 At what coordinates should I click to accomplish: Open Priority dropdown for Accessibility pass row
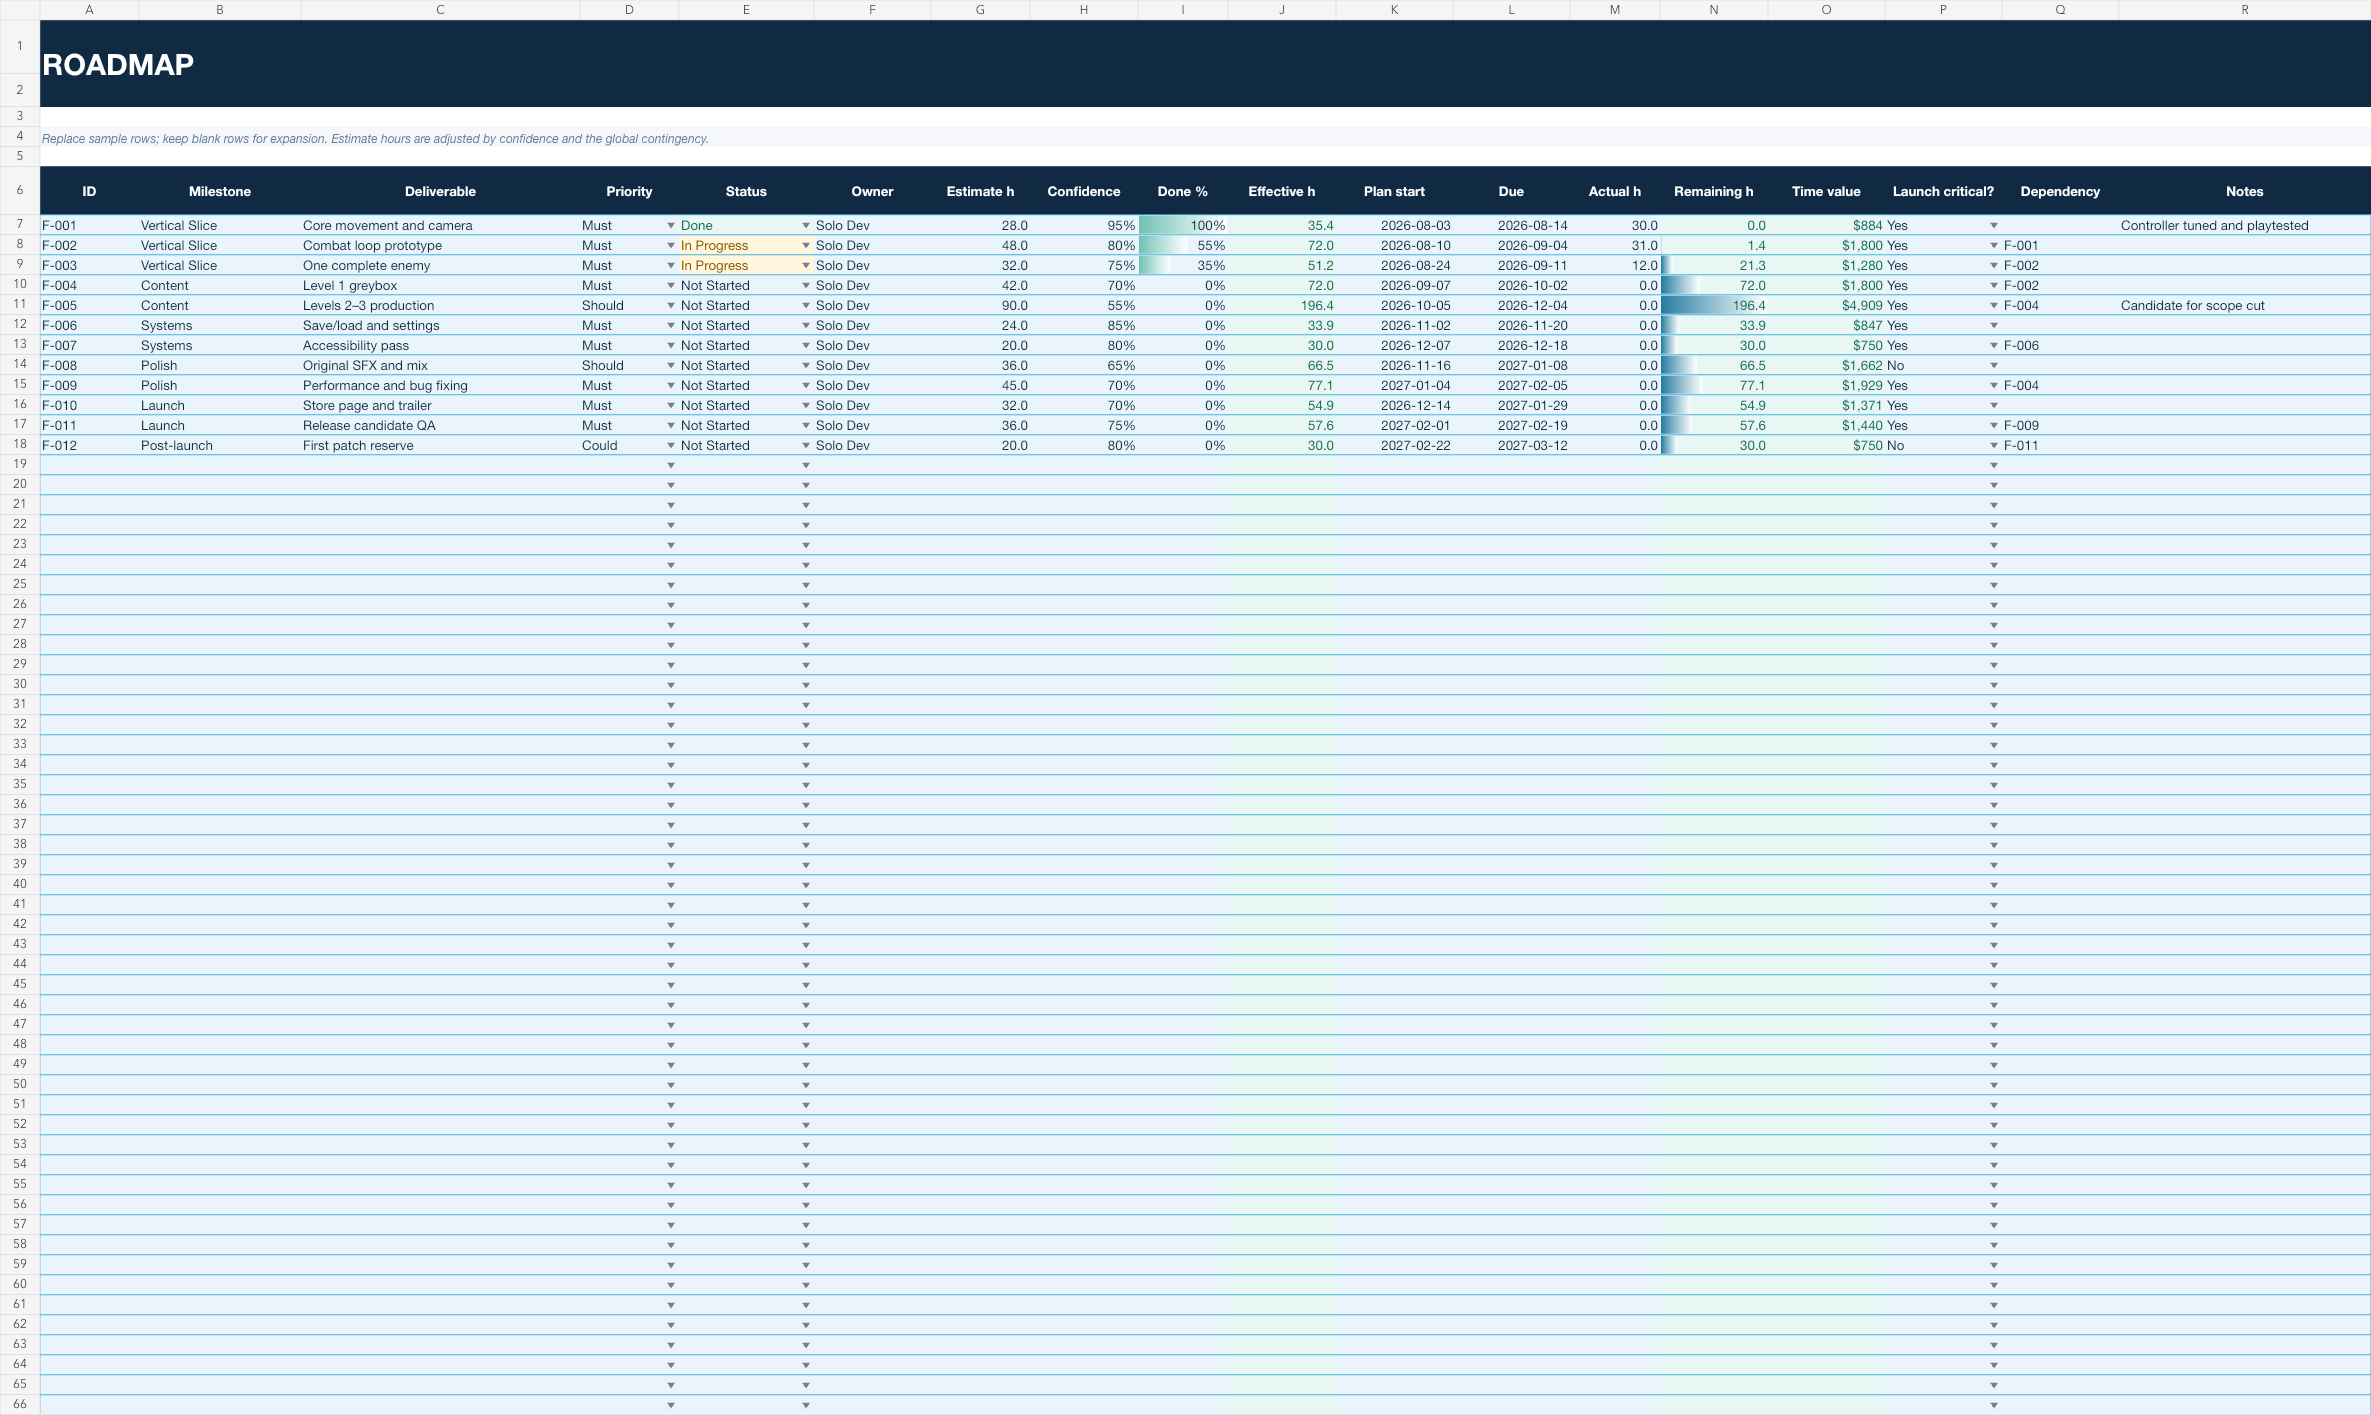(671, 346)
